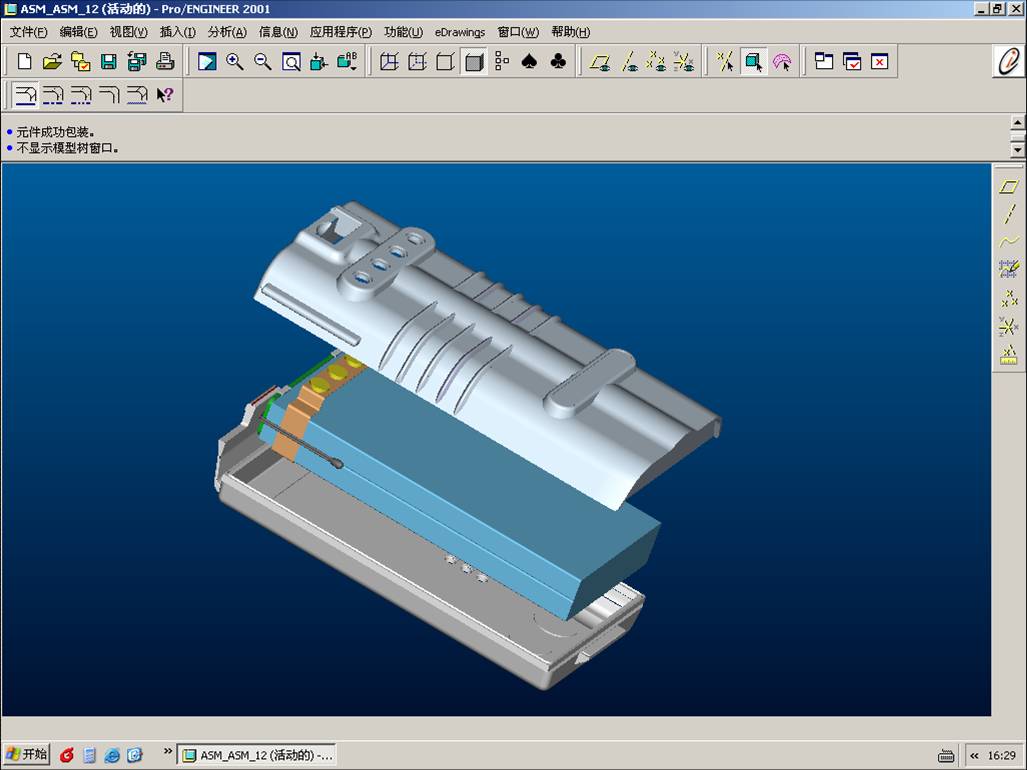1027x770 pixels.
Task: Select the first tangent edge display icon
Action: 26,96
